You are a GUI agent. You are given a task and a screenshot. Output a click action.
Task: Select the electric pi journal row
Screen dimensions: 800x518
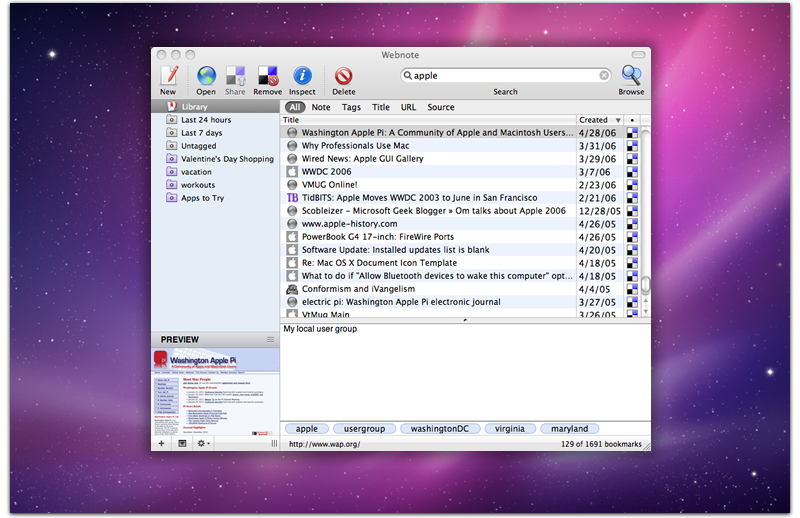pyautogui.click(x=460, y=302)
